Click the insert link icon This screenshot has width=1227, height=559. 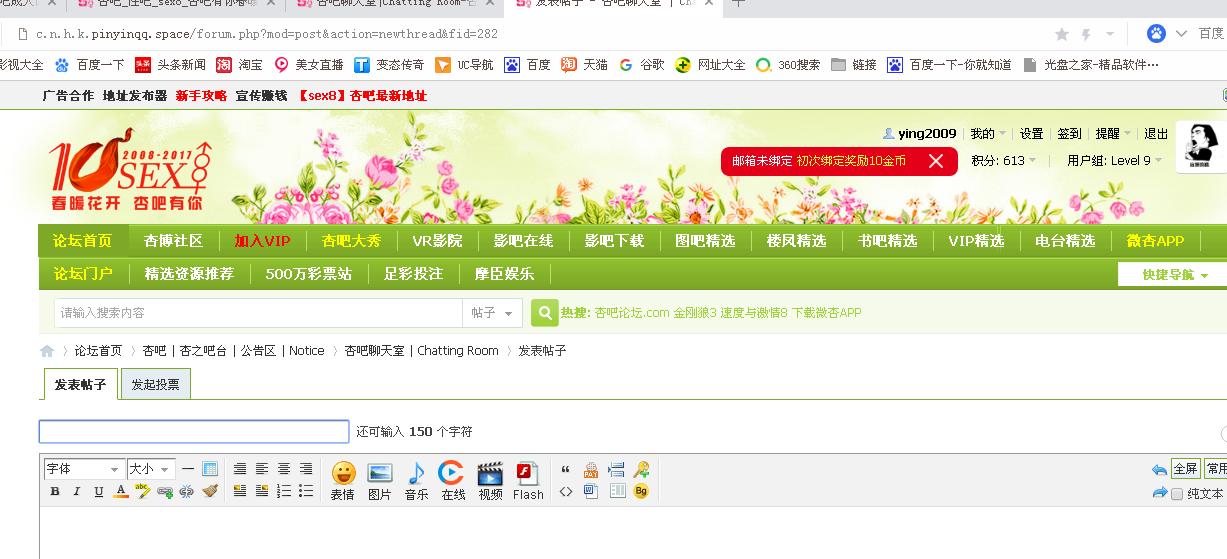tap(165, 491)
